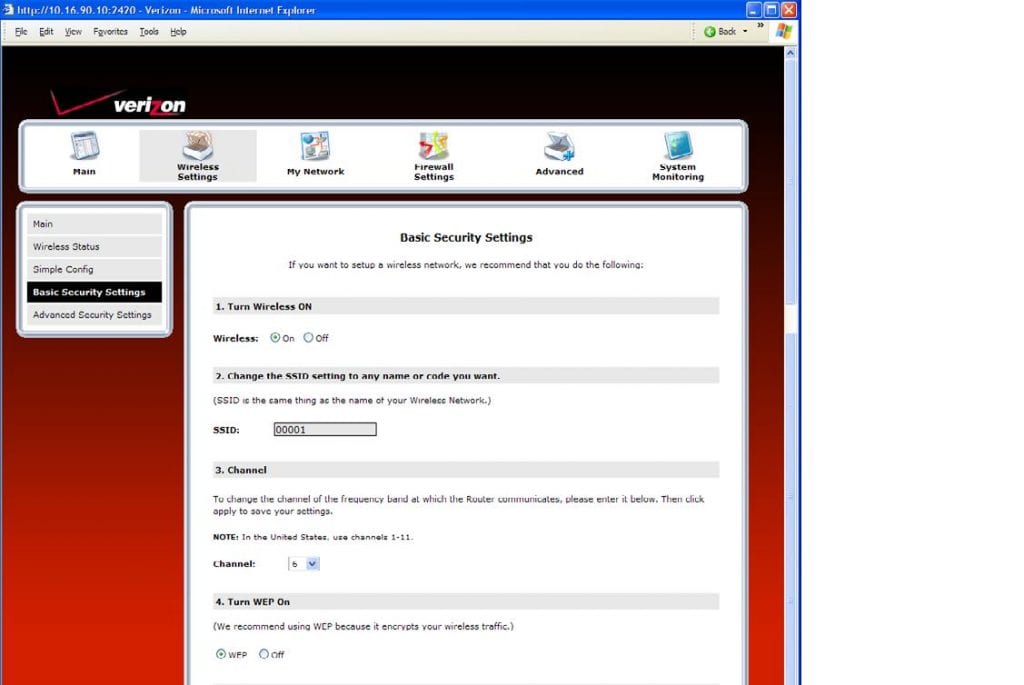This screenshot has width=1024, height=685.
Task: Click the Firewall Settings icon
Action: 433,150
